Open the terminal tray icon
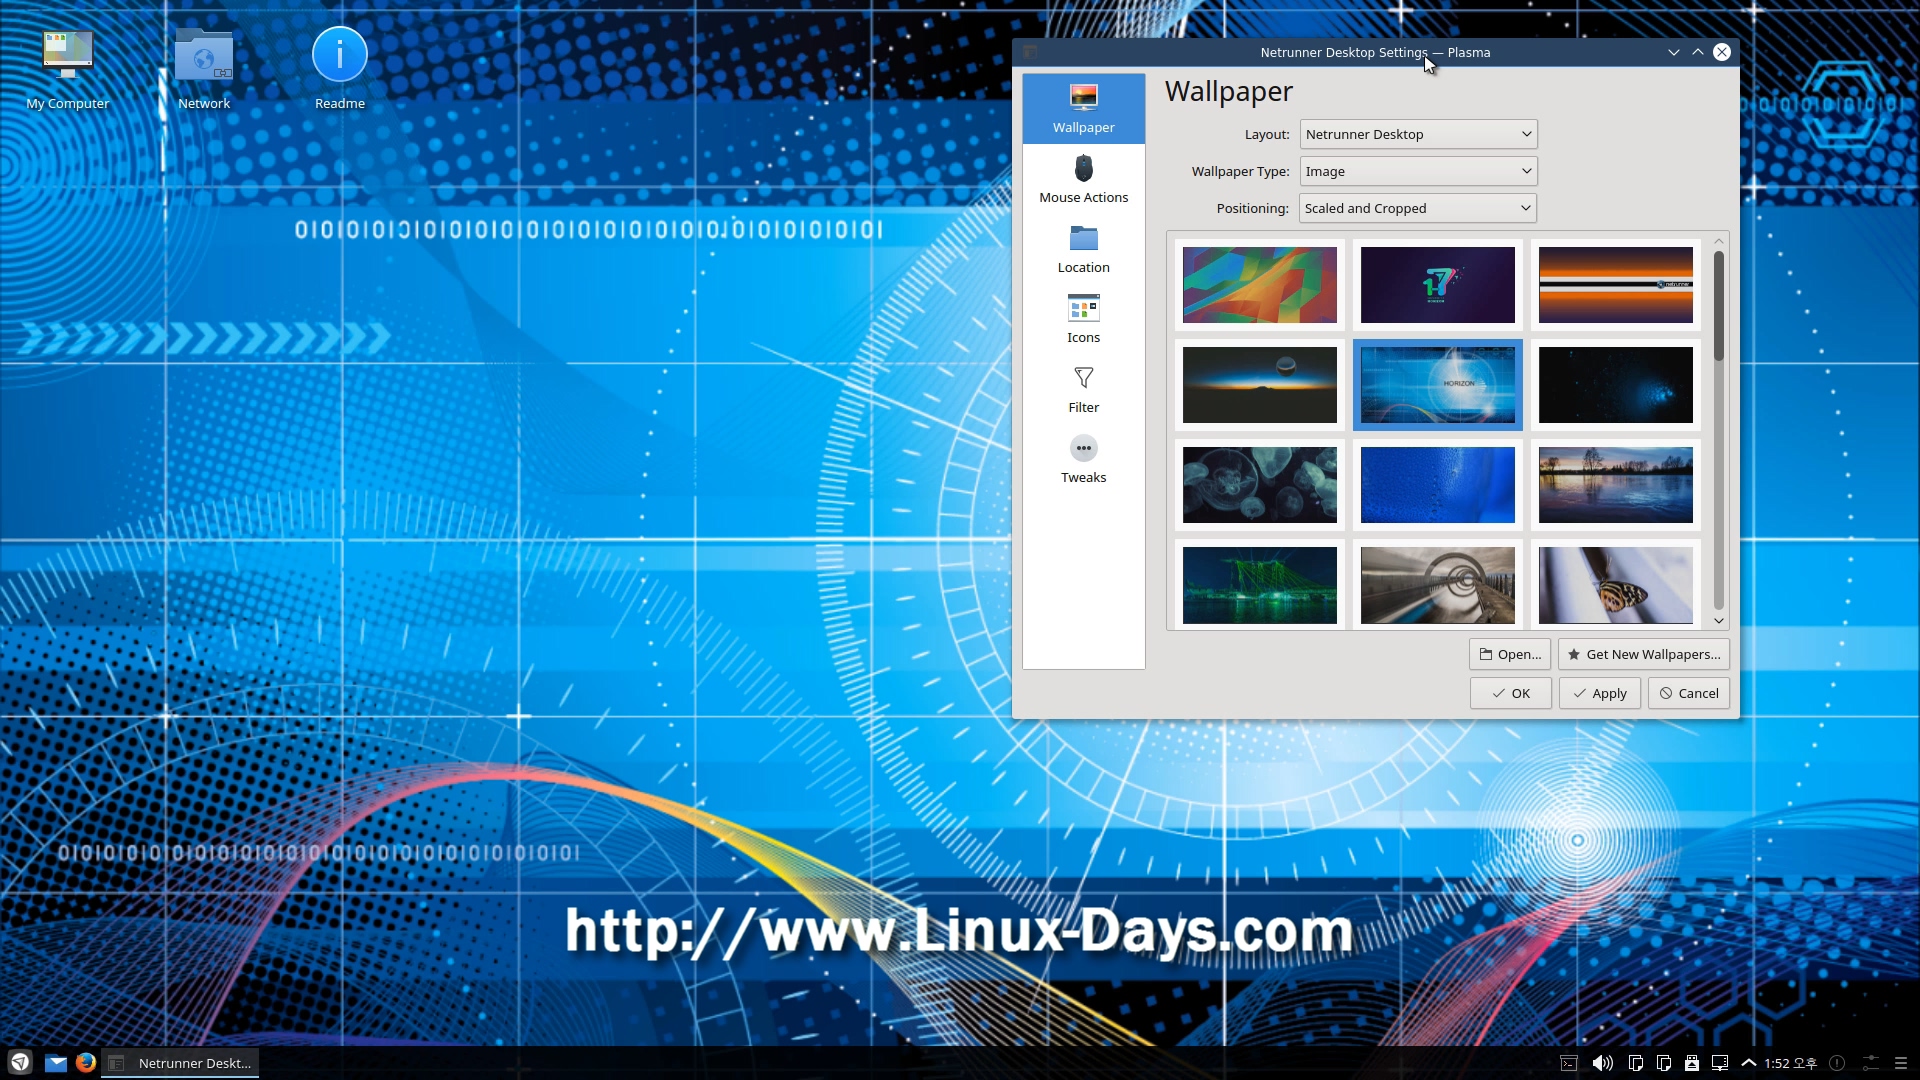 1569,1063
